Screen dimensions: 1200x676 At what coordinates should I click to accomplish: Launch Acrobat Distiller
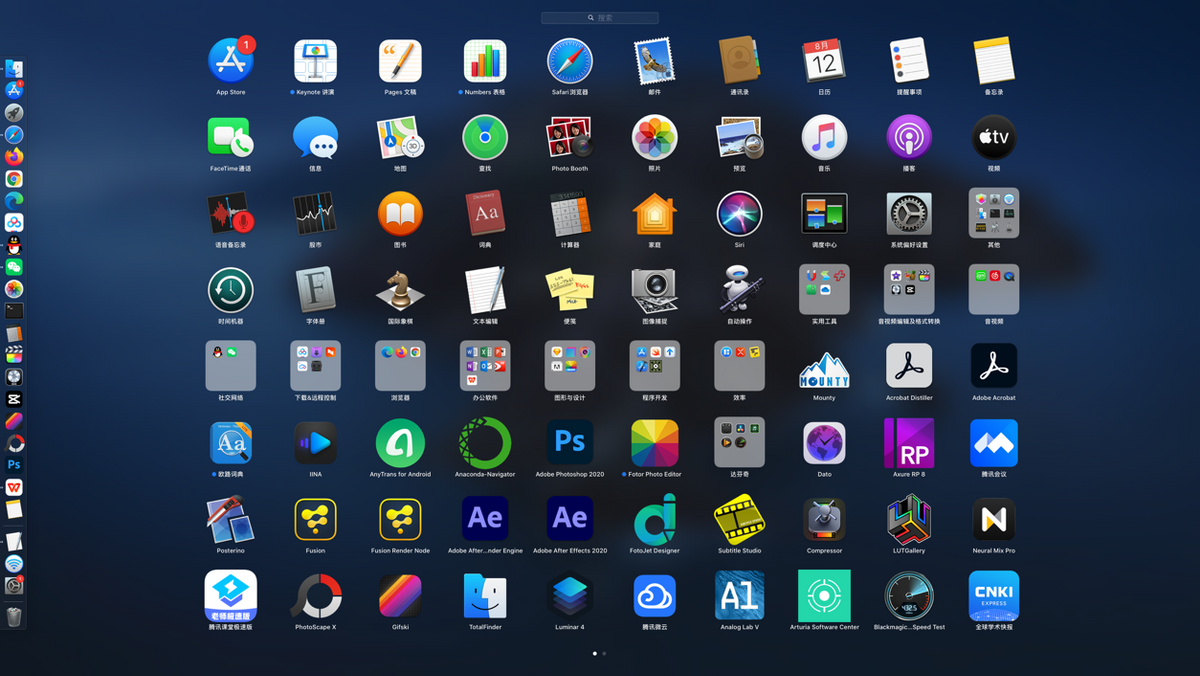click(x=909, y=366)
